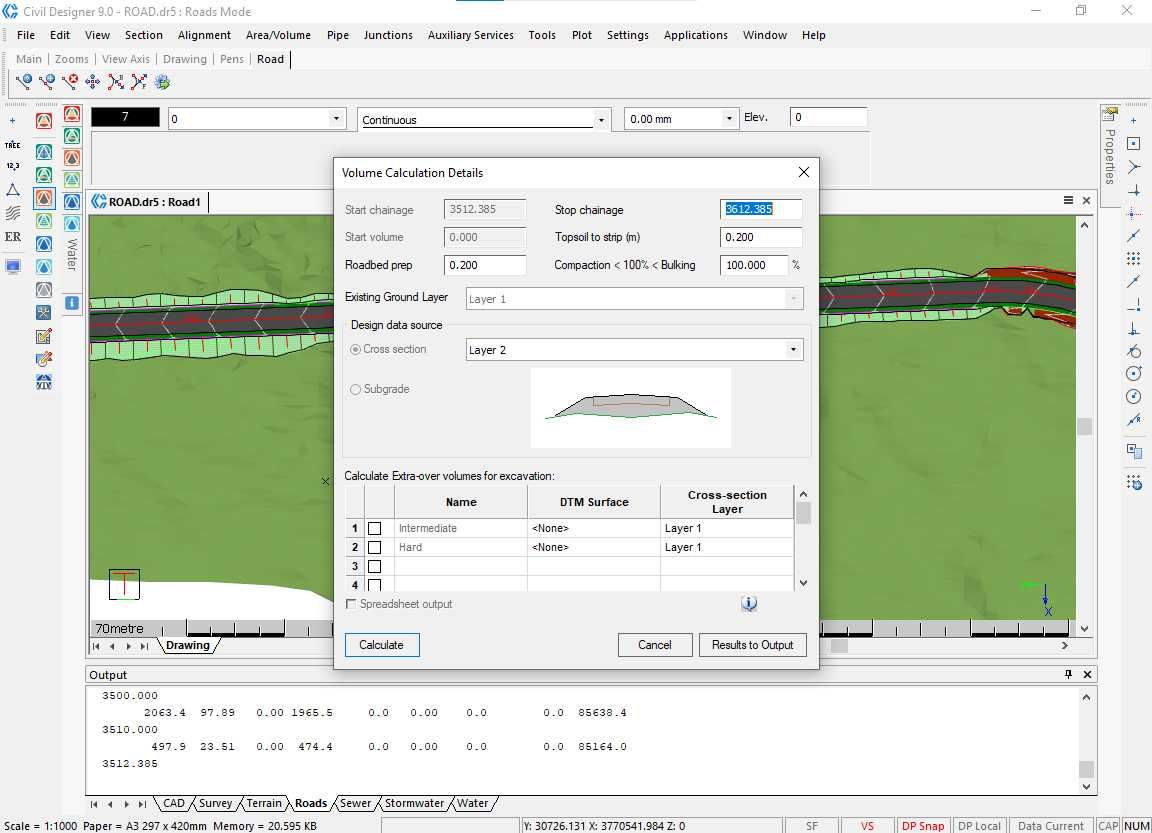Click the delete node icon with red X

(70, 82)
